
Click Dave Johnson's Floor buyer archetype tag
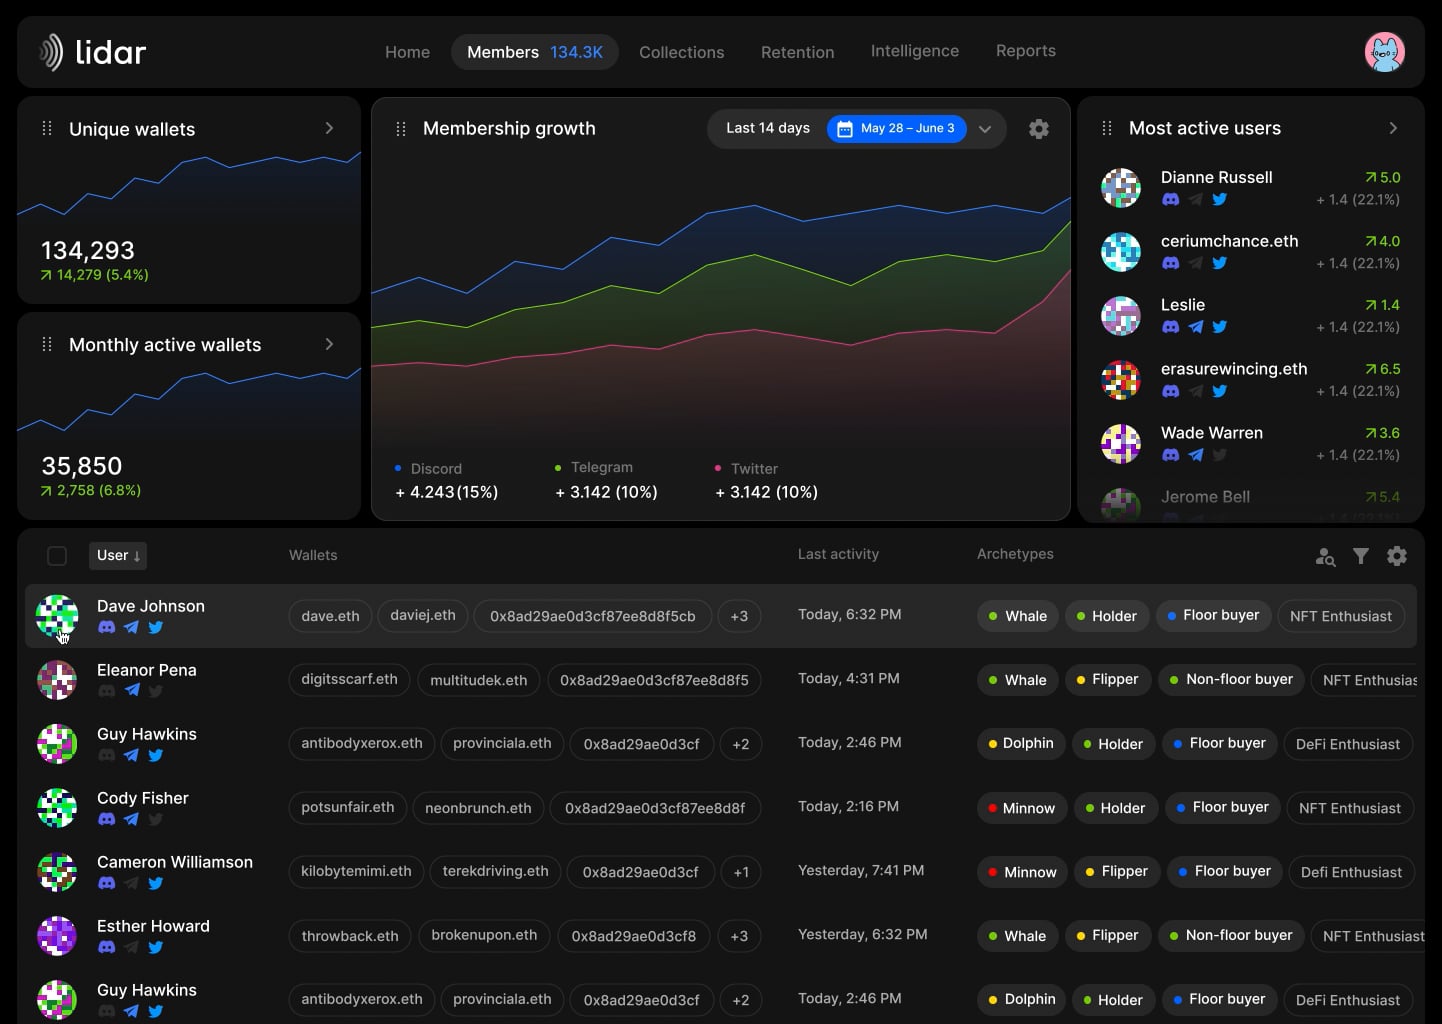click(1213, 616)
